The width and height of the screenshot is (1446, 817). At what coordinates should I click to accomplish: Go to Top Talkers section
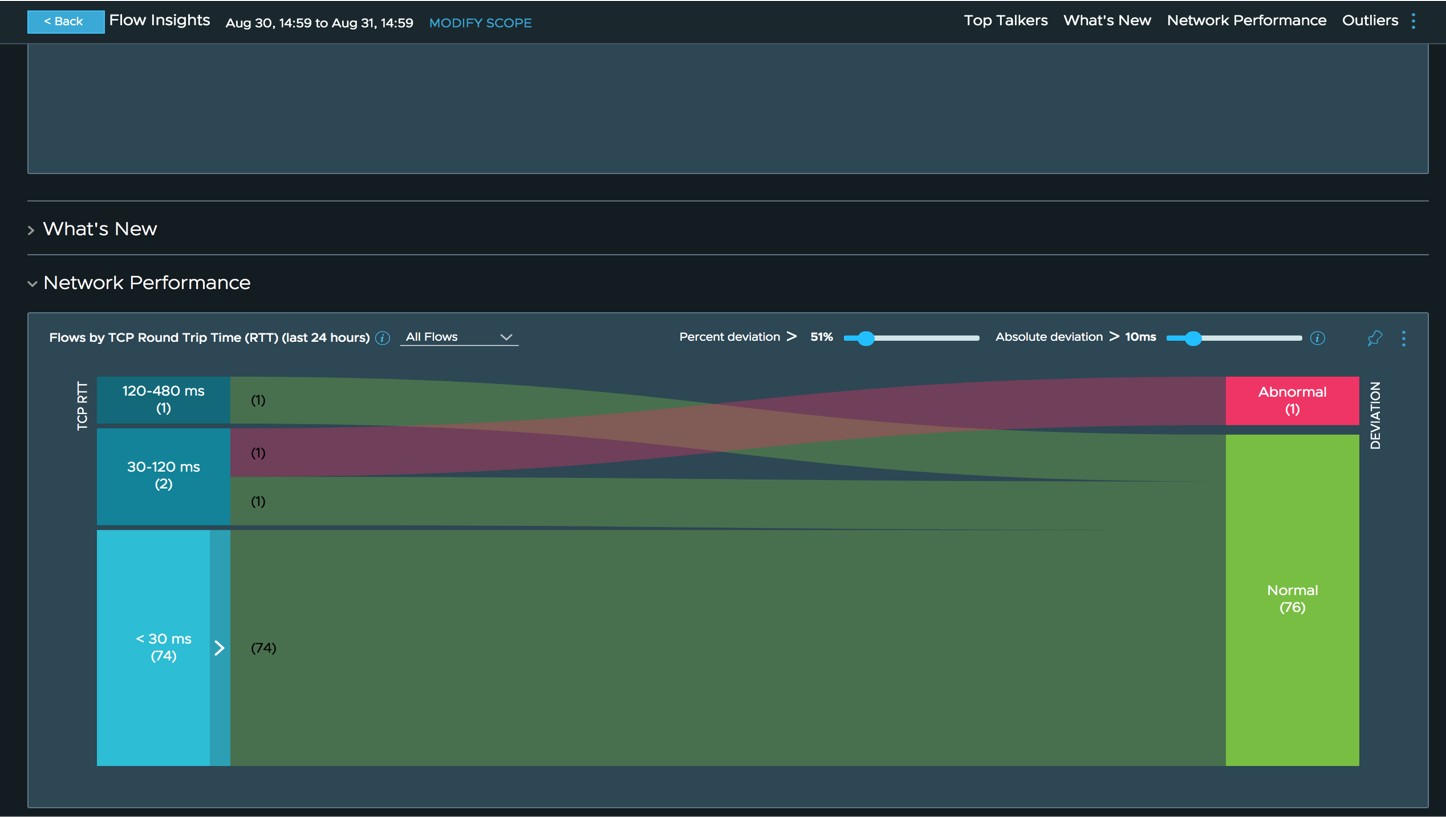[1005, 20]
